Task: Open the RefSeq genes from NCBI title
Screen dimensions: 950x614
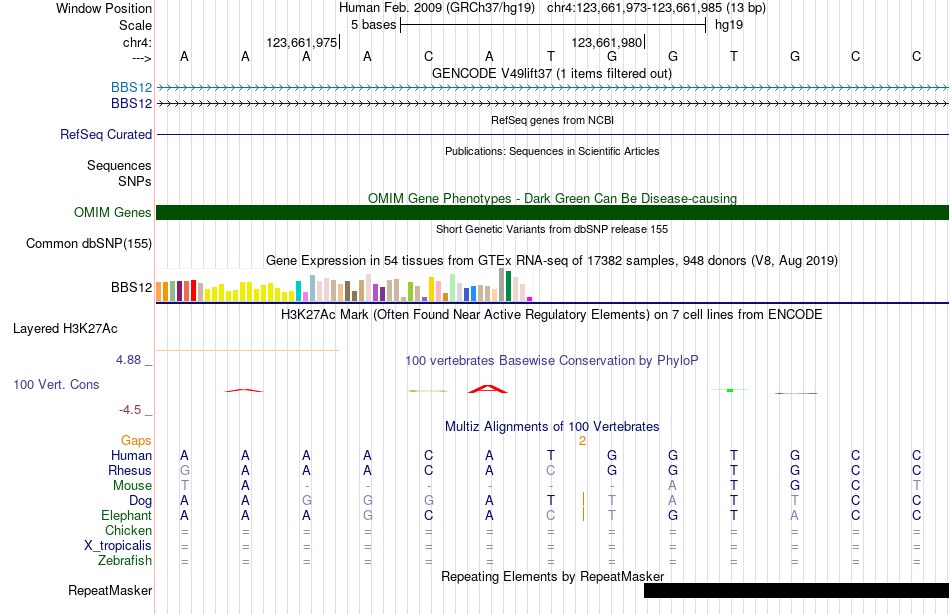Action: (x=552, y=120)
